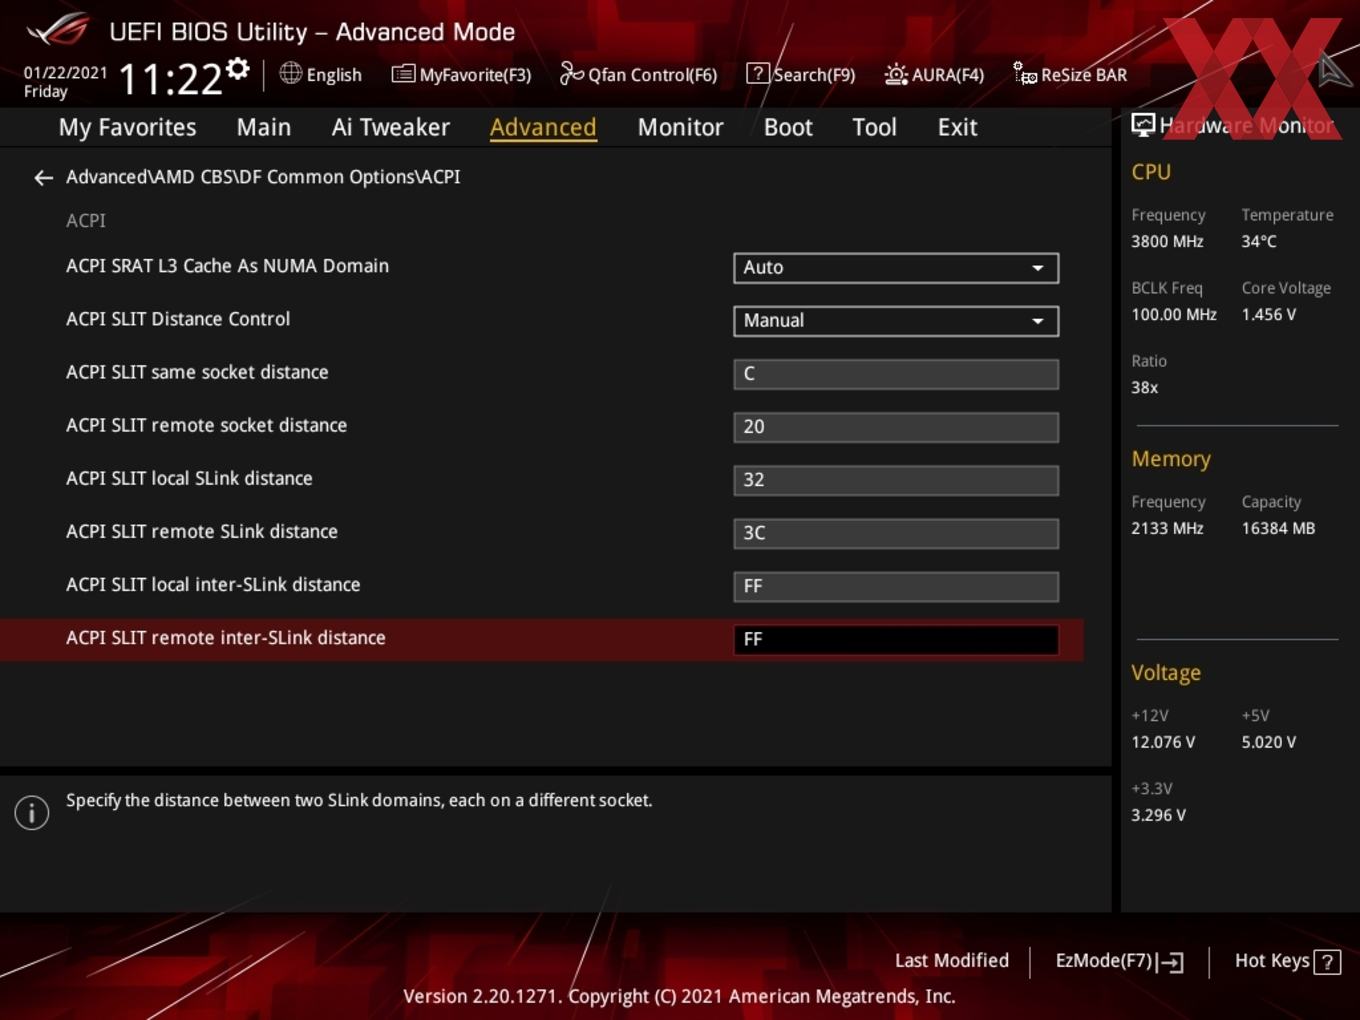This screenshot has width=1360, height=1020.
Task: Click the Ratio value 38x
Action: [x=1145, y=387]
